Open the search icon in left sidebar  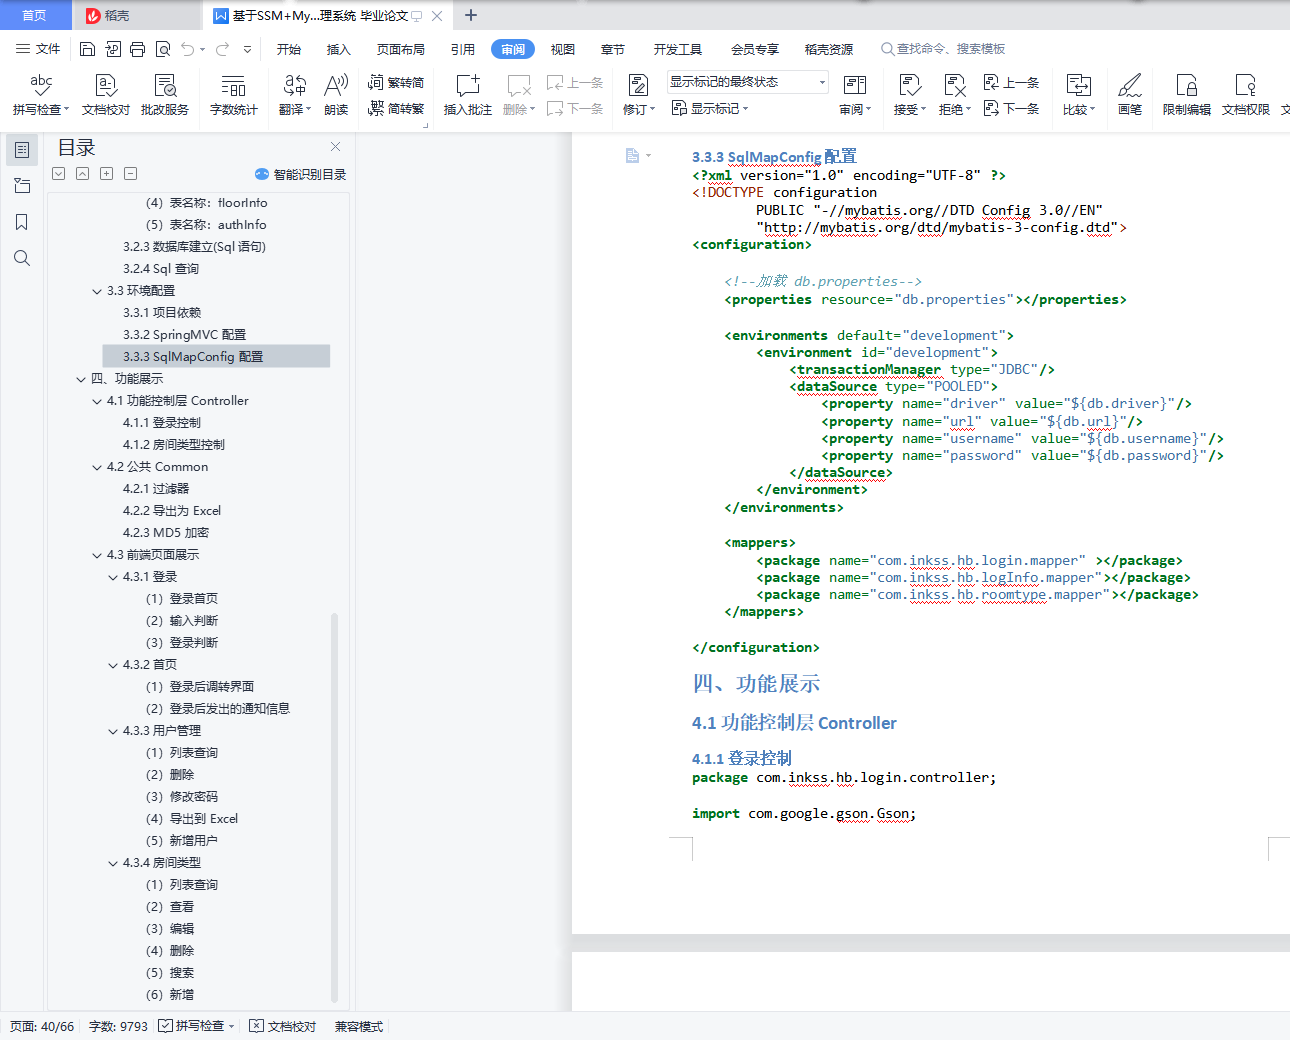[x=22, y=258]
